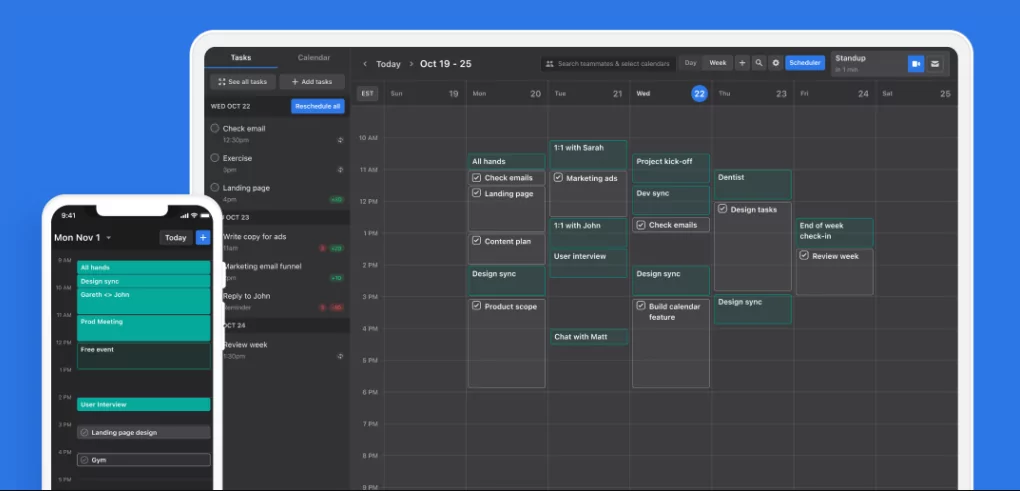This screenshot has height=491, width=1020.
Task: Open Free event on phone
Action: click(144, 356)
